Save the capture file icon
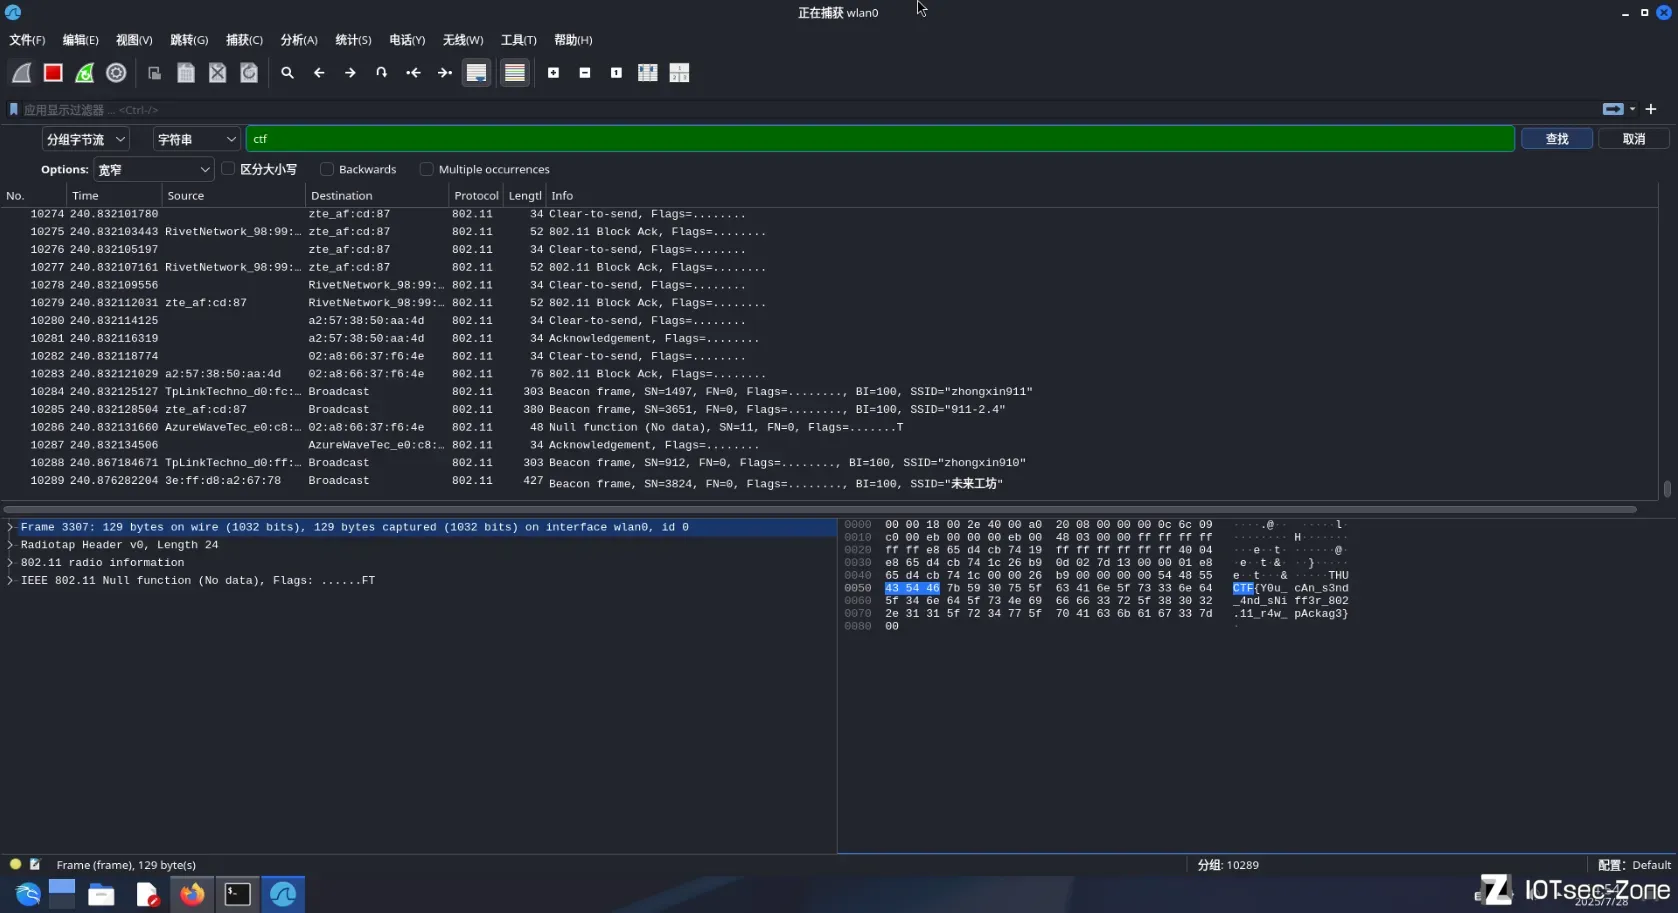 (186, 73)
